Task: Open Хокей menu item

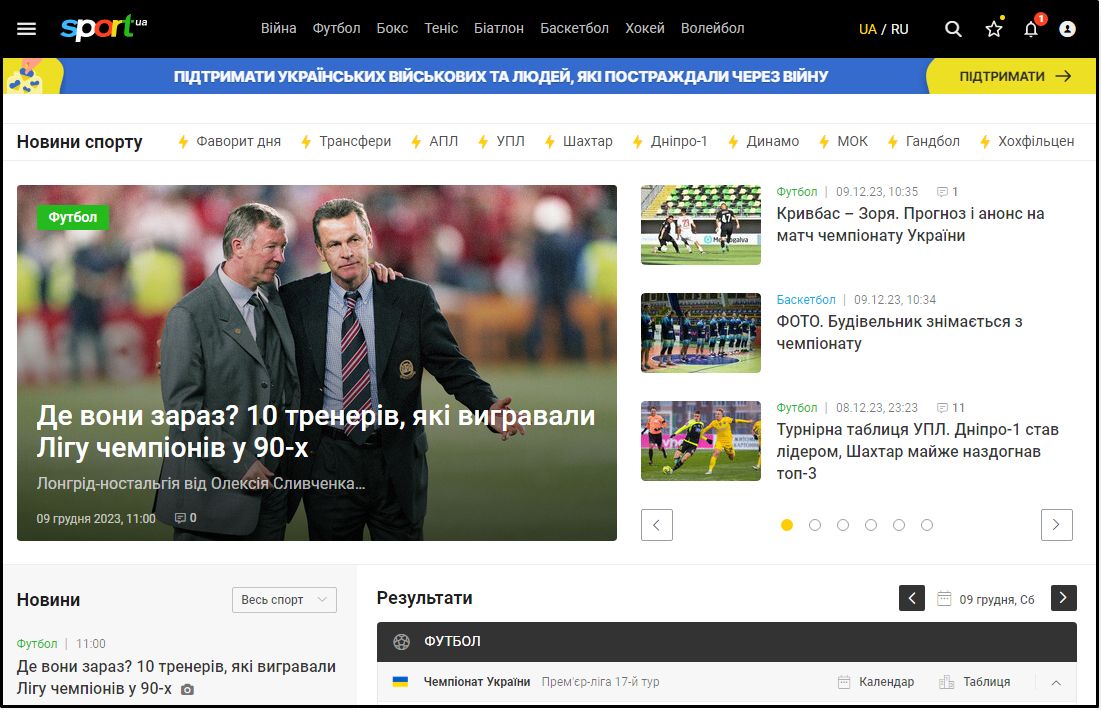Action: [x=645, y=28]
